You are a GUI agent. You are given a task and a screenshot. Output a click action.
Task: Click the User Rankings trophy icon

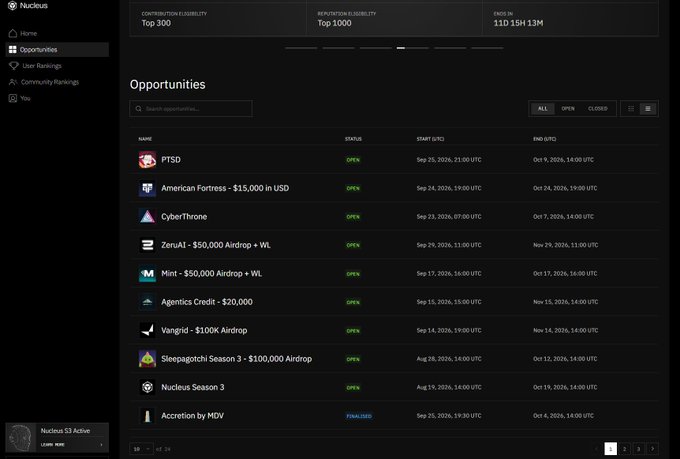click(13, 66)
